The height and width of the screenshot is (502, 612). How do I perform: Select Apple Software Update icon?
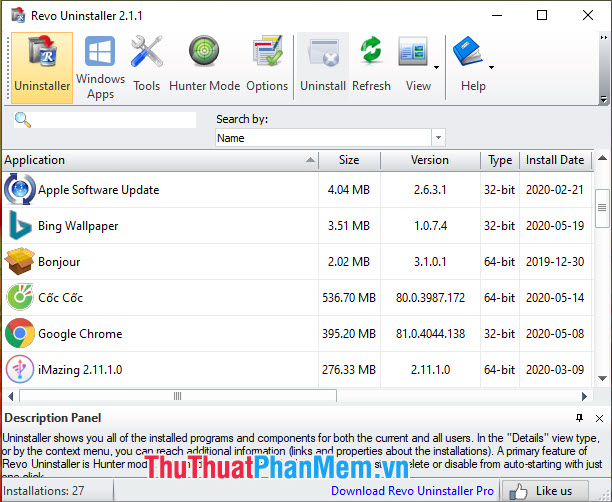(20, 189)
